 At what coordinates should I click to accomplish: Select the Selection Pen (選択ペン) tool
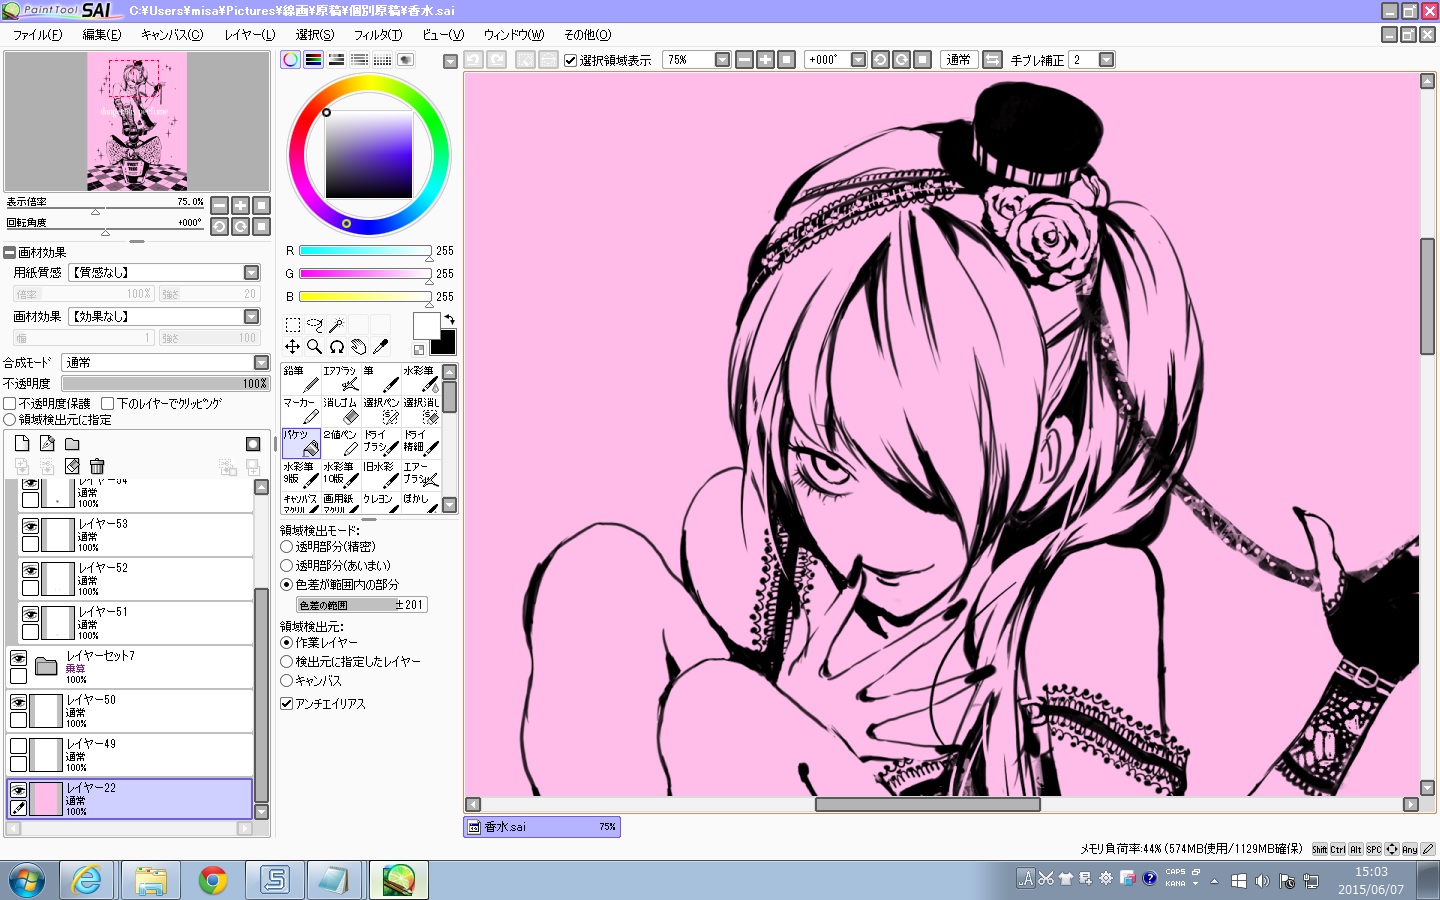[x=380, y=410]
